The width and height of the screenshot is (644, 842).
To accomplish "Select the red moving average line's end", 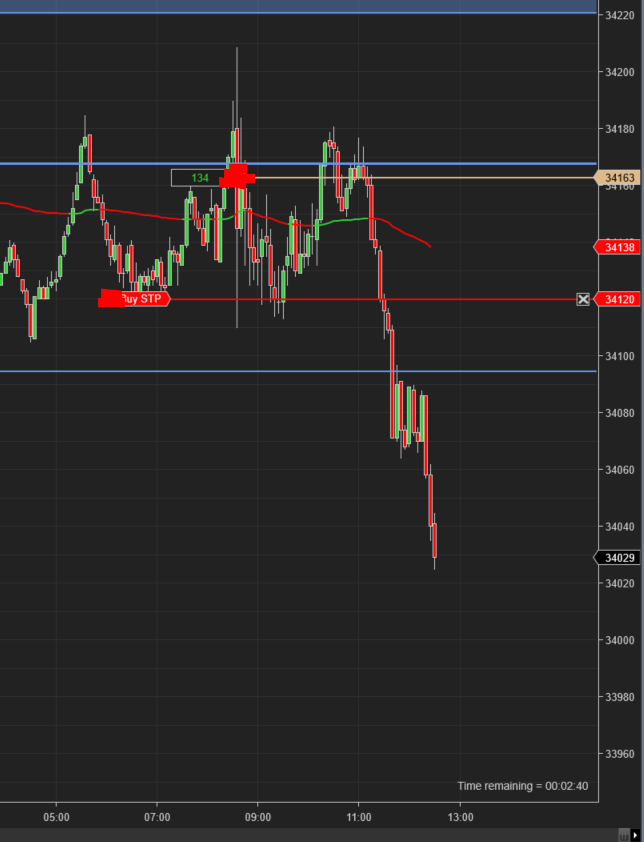I will point(428,245).
